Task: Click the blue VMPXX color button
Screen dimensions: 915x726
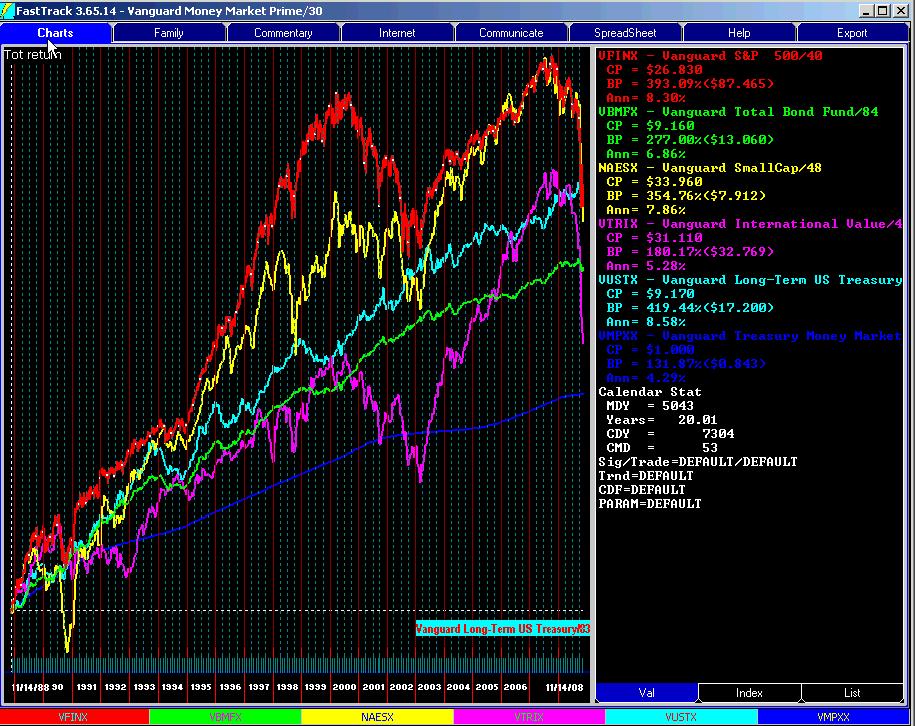Action: coord(833,717)
